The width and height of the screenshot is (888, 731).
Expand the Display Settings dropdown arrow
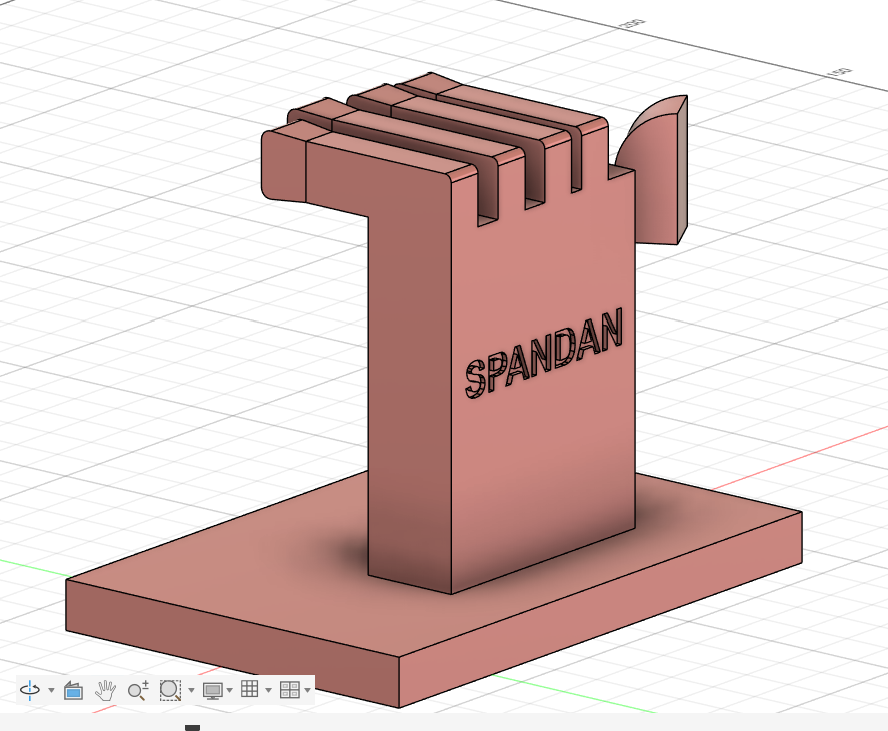tap(229, 690)
